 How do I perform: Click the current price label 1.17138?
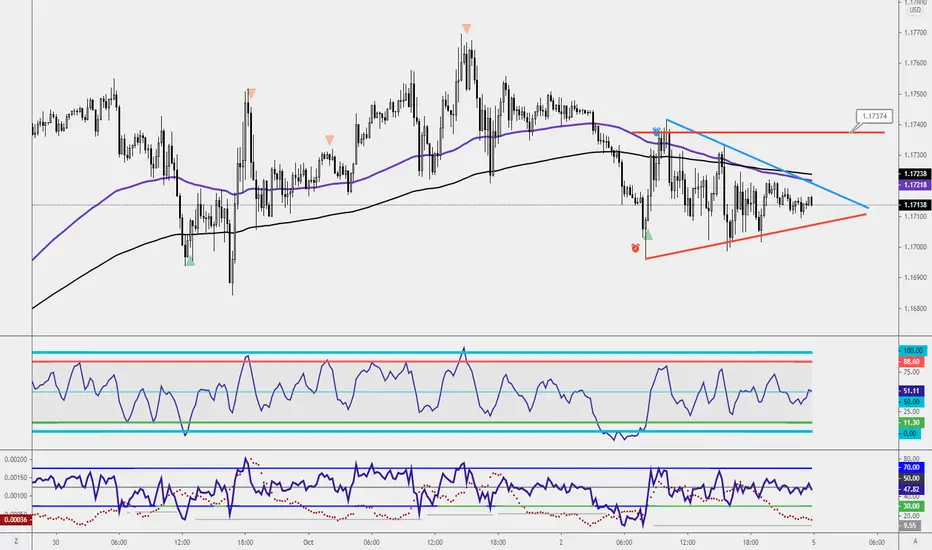(915, 205)
